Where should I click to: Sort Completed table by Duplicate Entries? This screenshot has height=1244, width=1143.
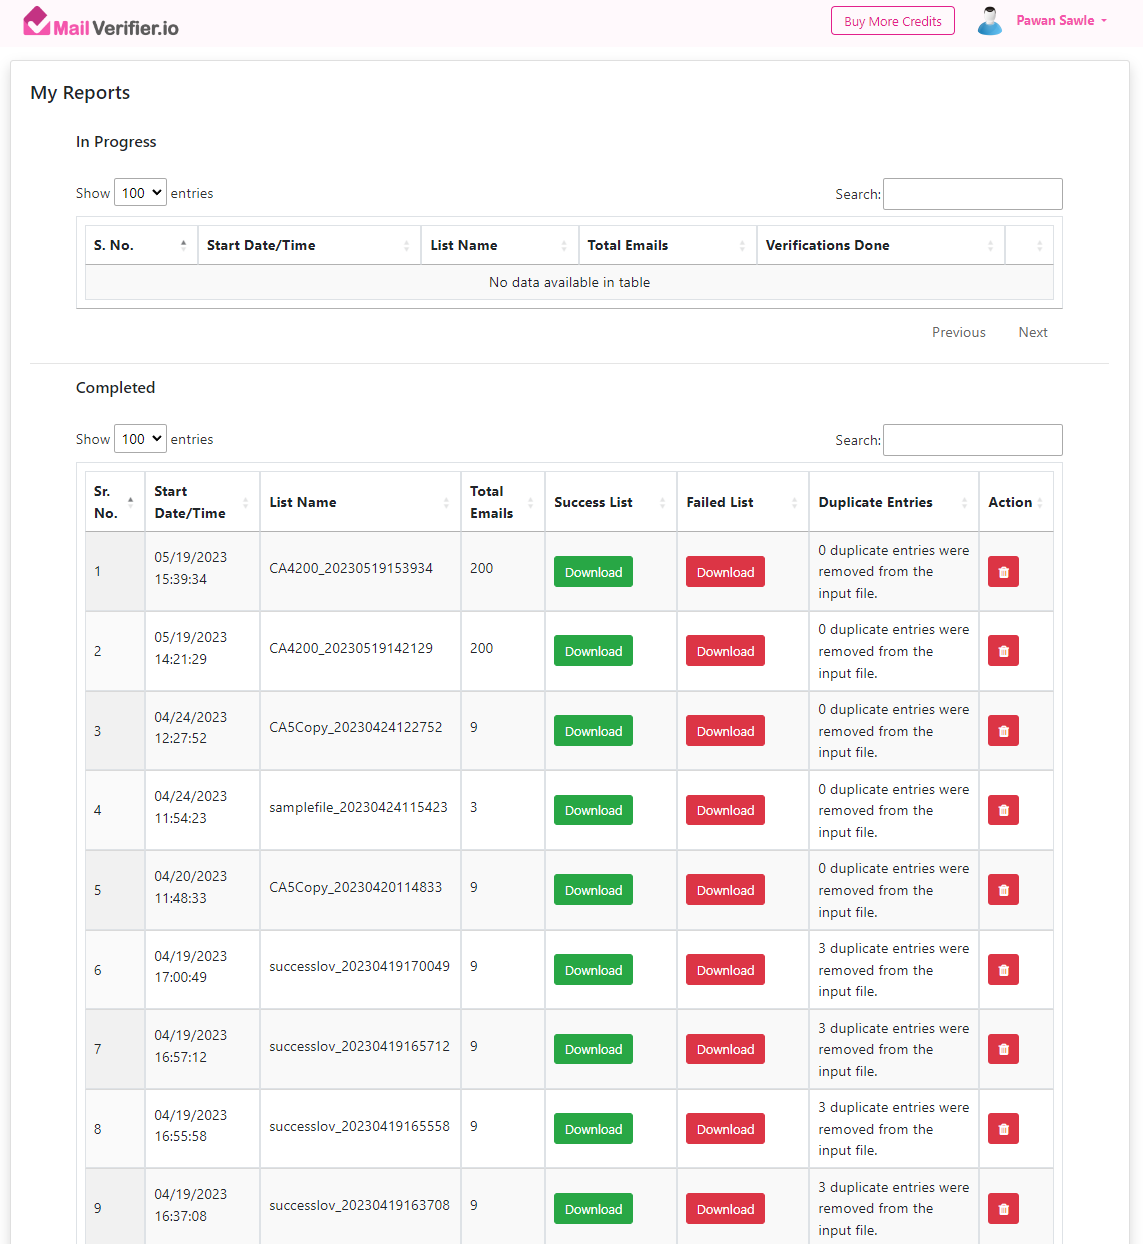tap(894, 502)
